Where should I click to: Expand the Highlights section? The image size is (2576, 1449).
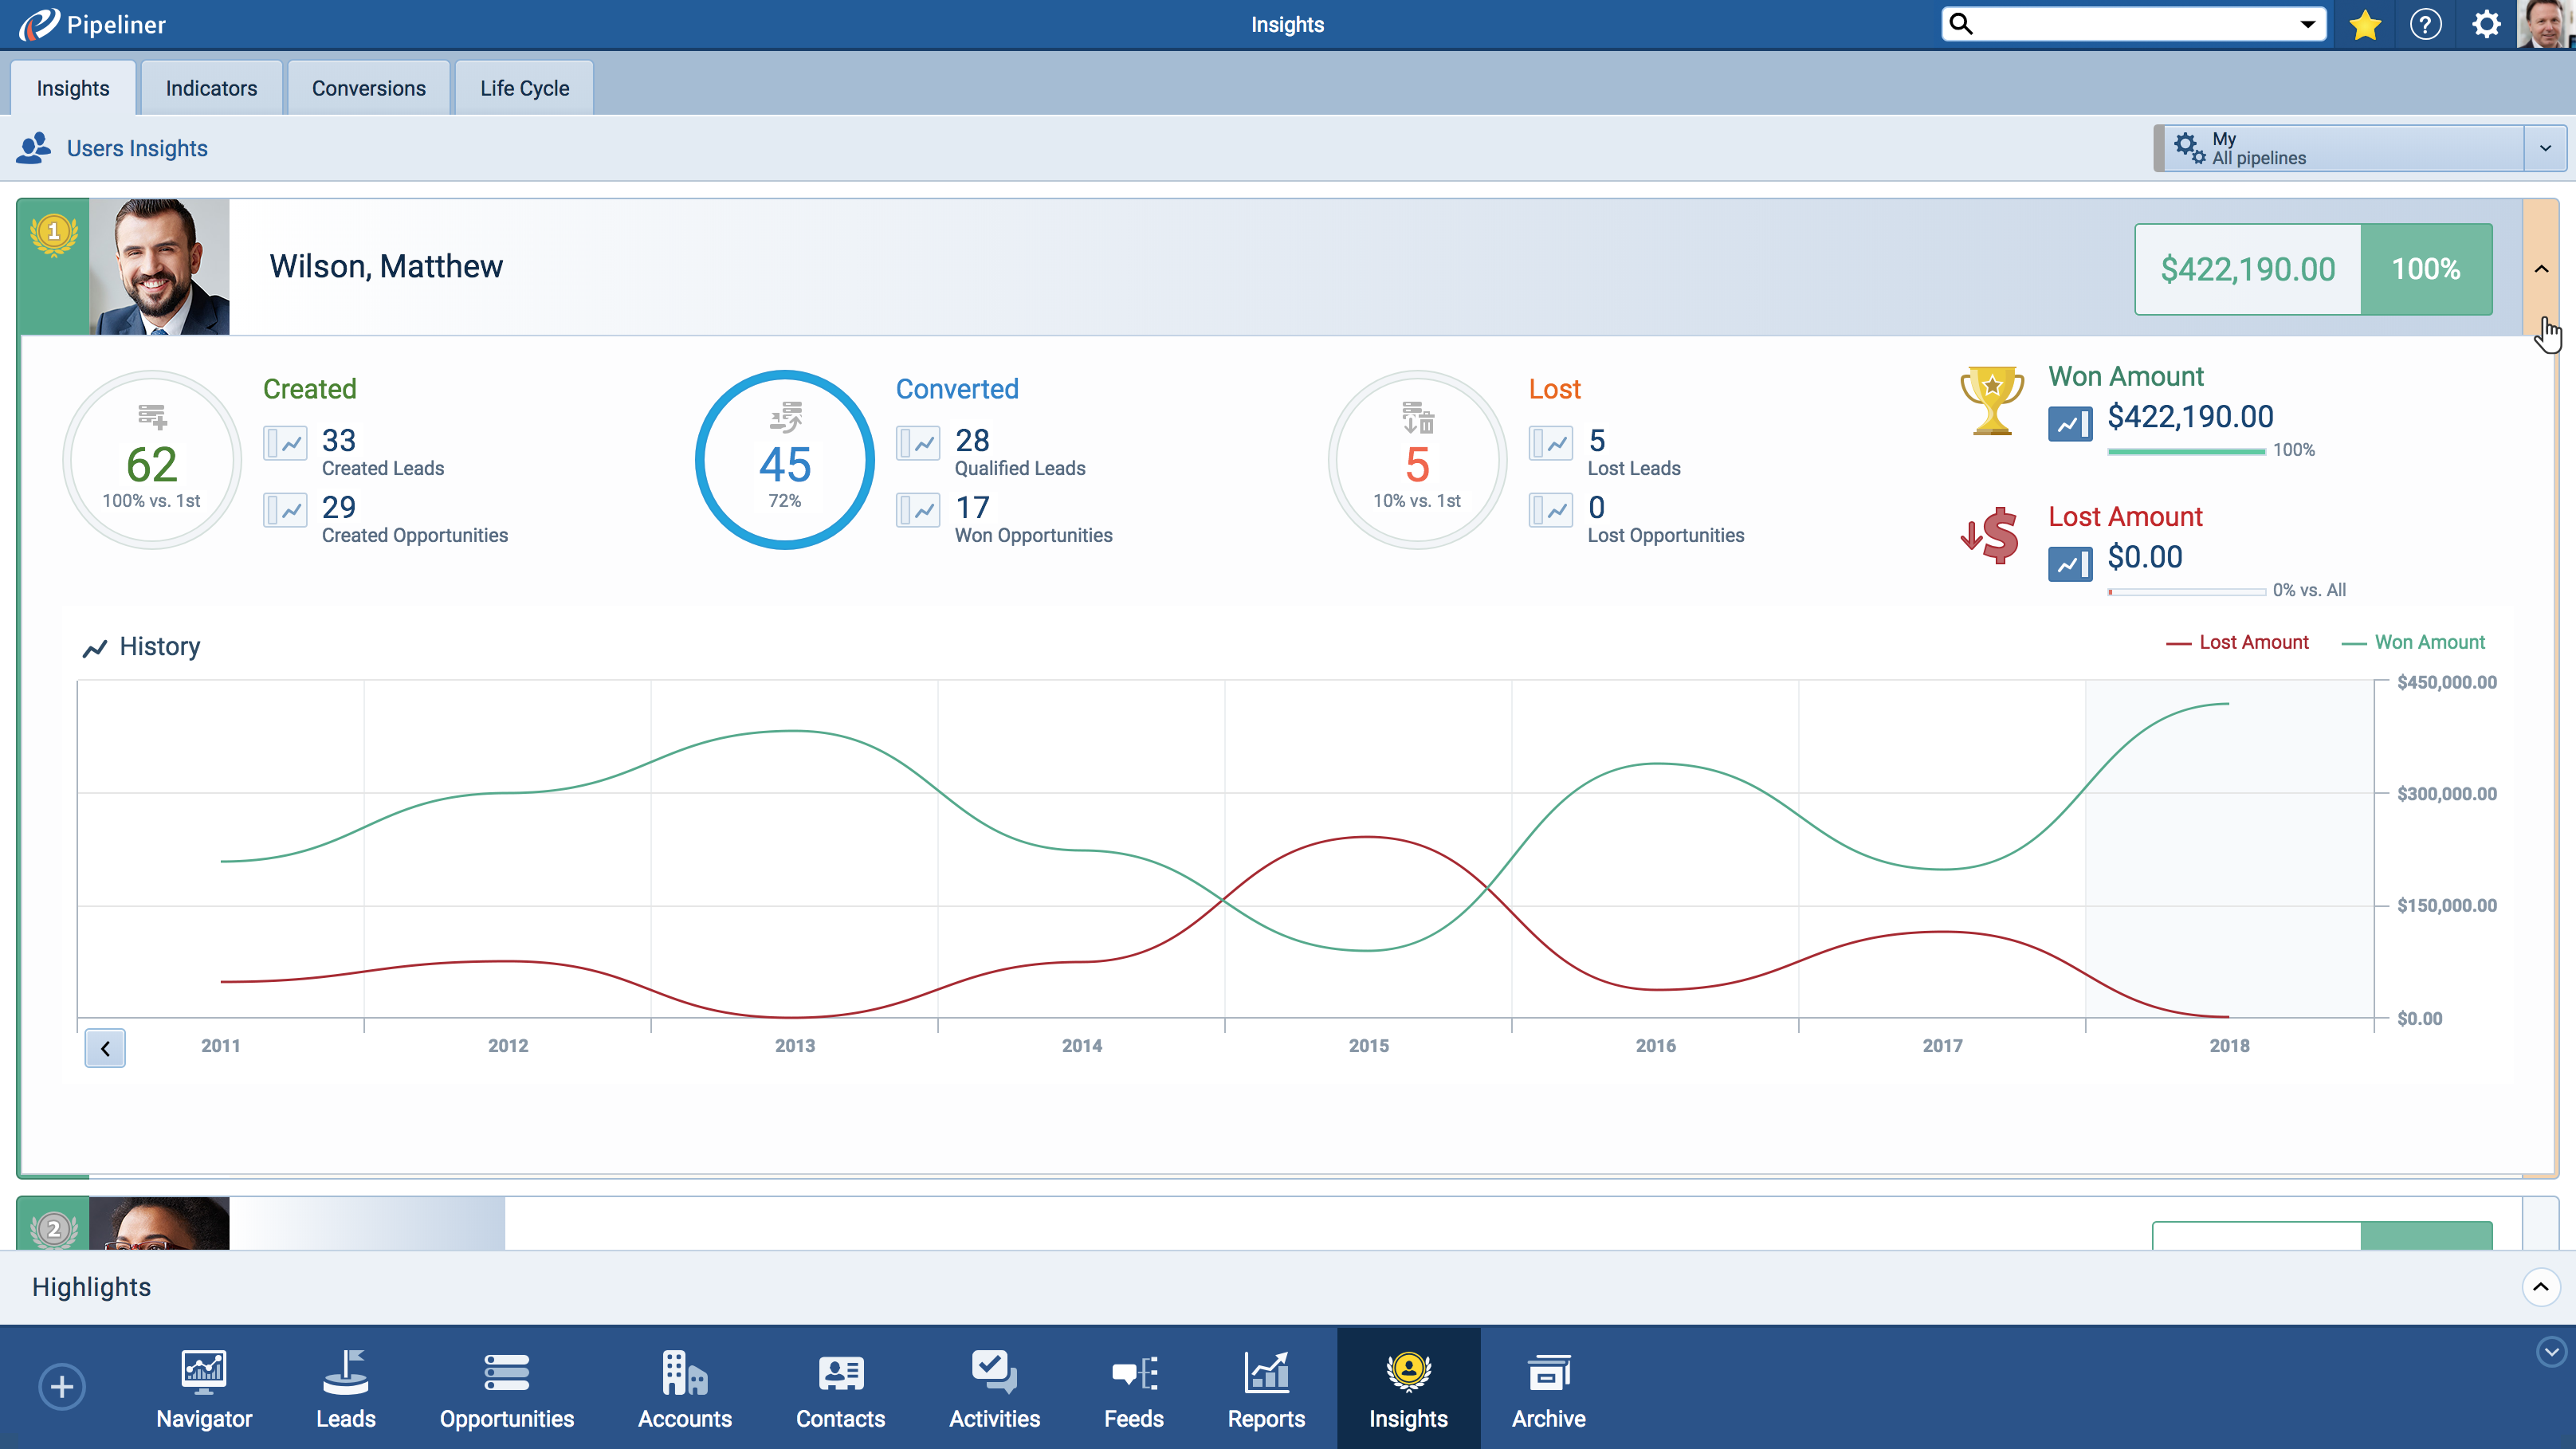click(x=2541, y=1288)
